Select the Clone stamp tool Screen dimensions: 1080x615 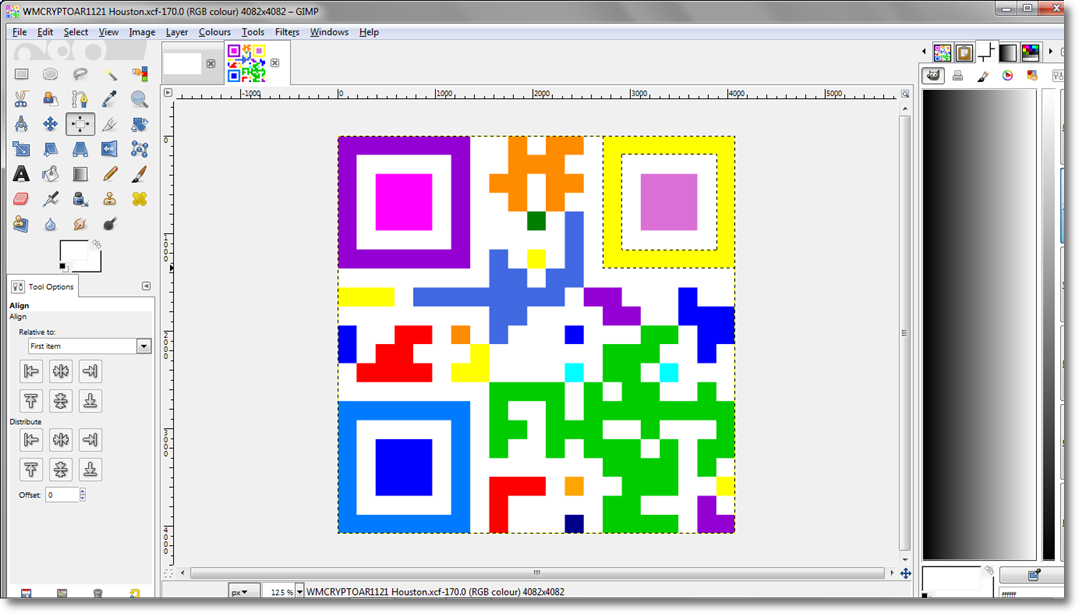[x=110, y=199]
